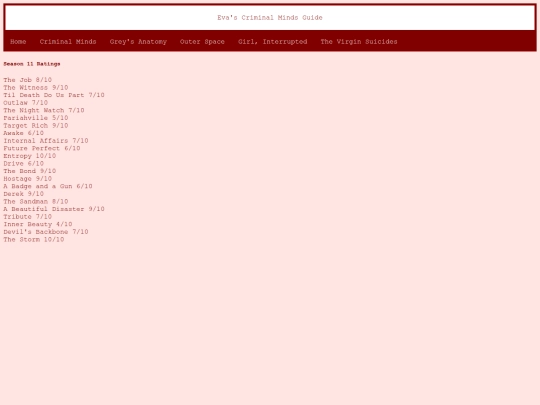Click A Beautiful Disaster 9/10 entry

point(54,209)
